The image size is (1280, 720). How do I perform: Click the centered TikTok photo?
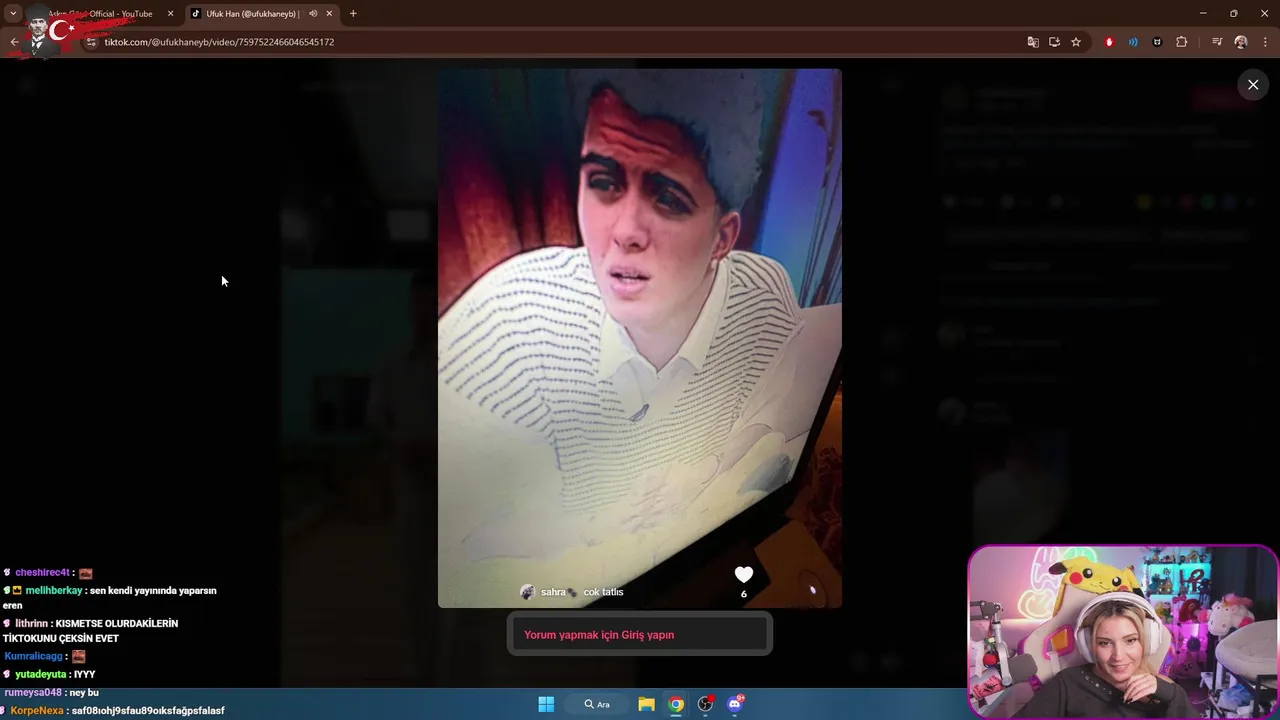(x=640, y=338)
